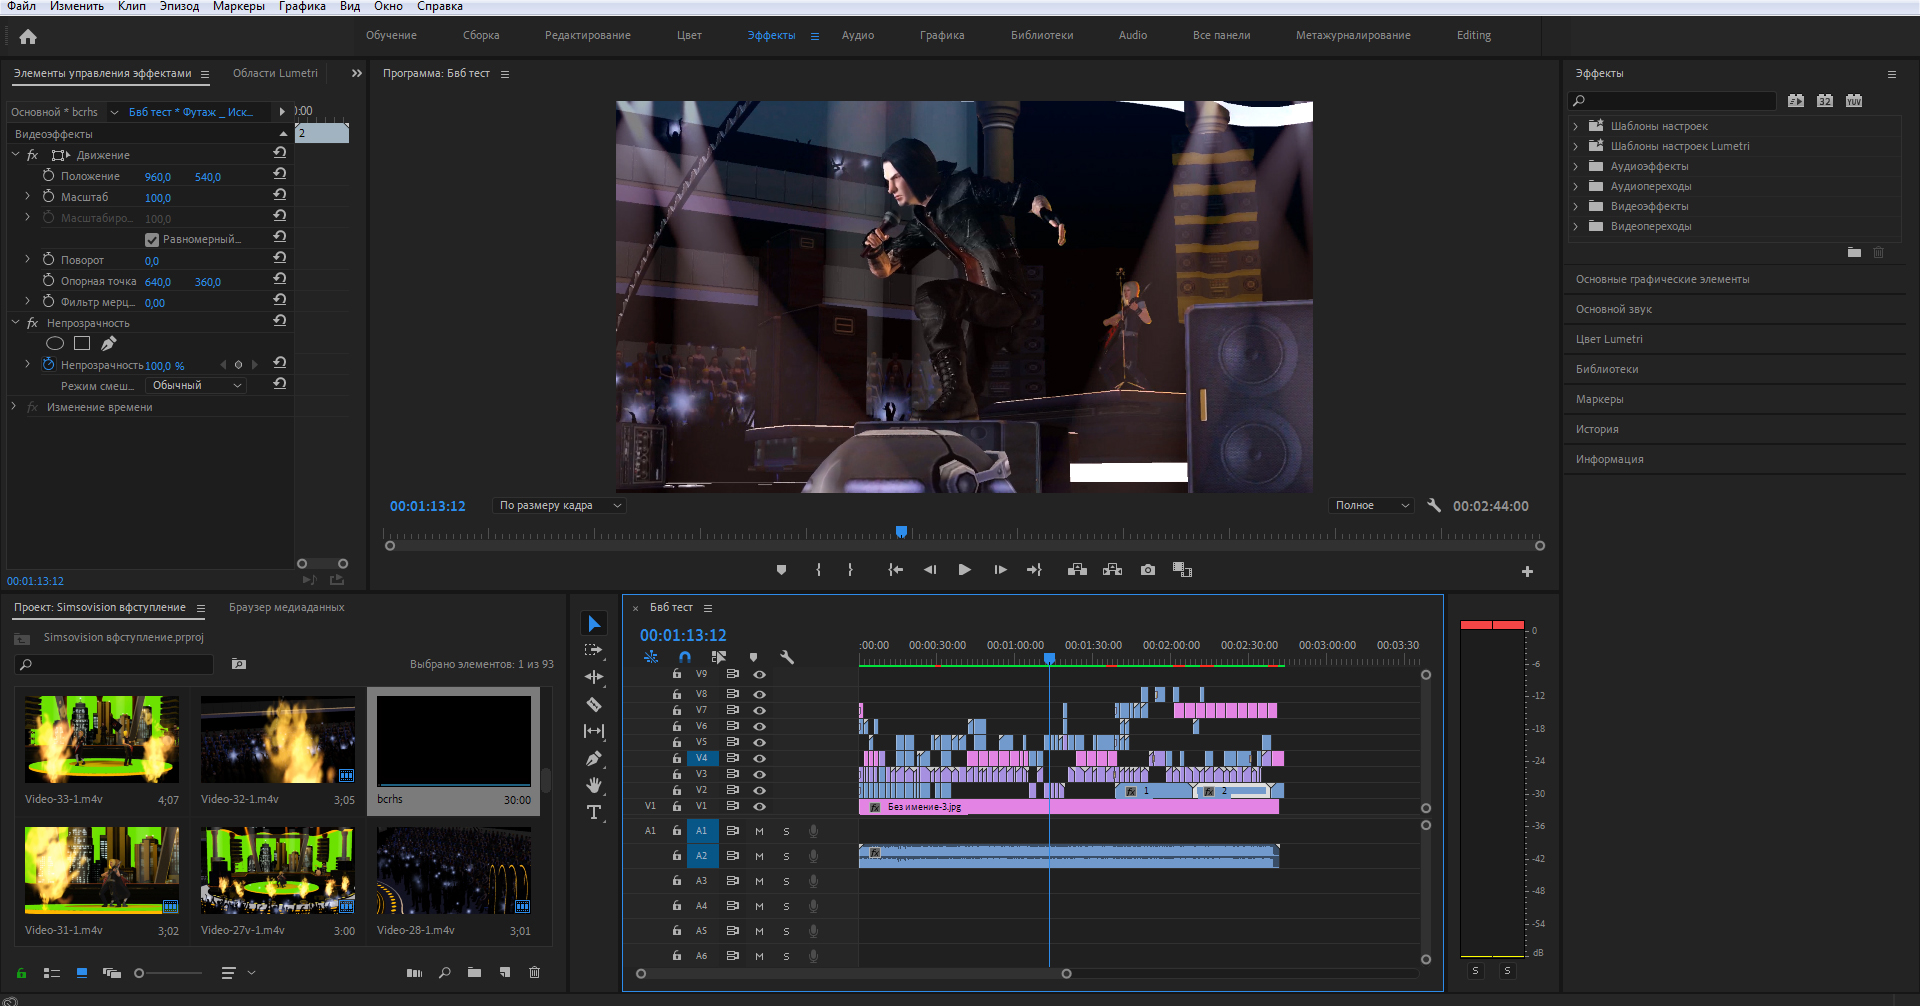Expand the Видеоэффекты folder in Effects
The width and height of the screenshot is (1920, 1006).
pyautogui.click(x=1576, y=206)
